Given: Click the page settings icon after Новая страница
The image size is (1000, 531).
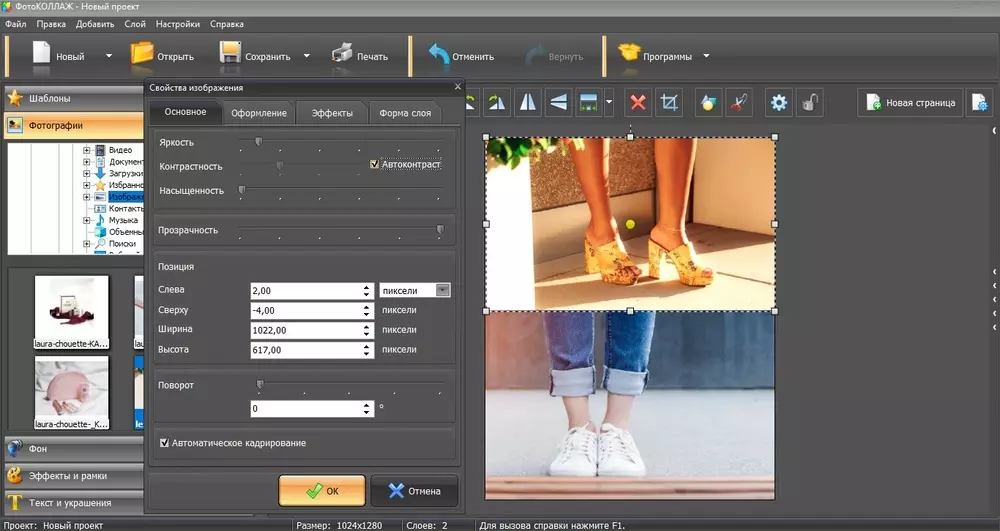Looking at the screenshot, I should (x=980, y=102).
